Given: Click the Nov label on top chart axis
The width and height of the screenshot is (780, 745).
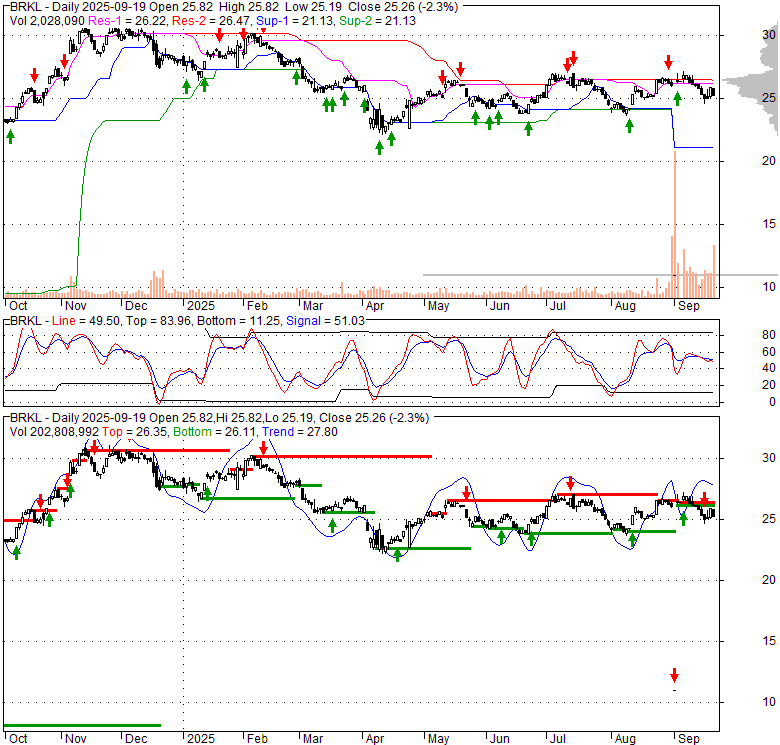Looking at the screenshot, I should click(76, 306).
